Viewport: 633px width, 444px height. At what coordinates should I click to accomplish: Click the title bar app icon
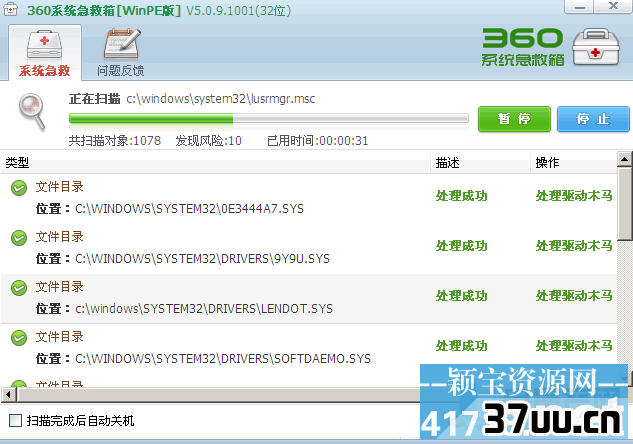10,9
